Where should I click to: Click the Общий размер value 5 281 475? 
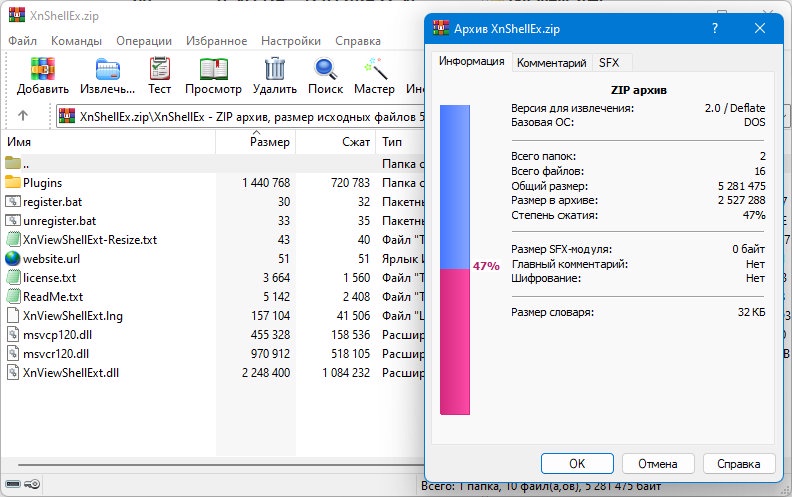point(741,186)
